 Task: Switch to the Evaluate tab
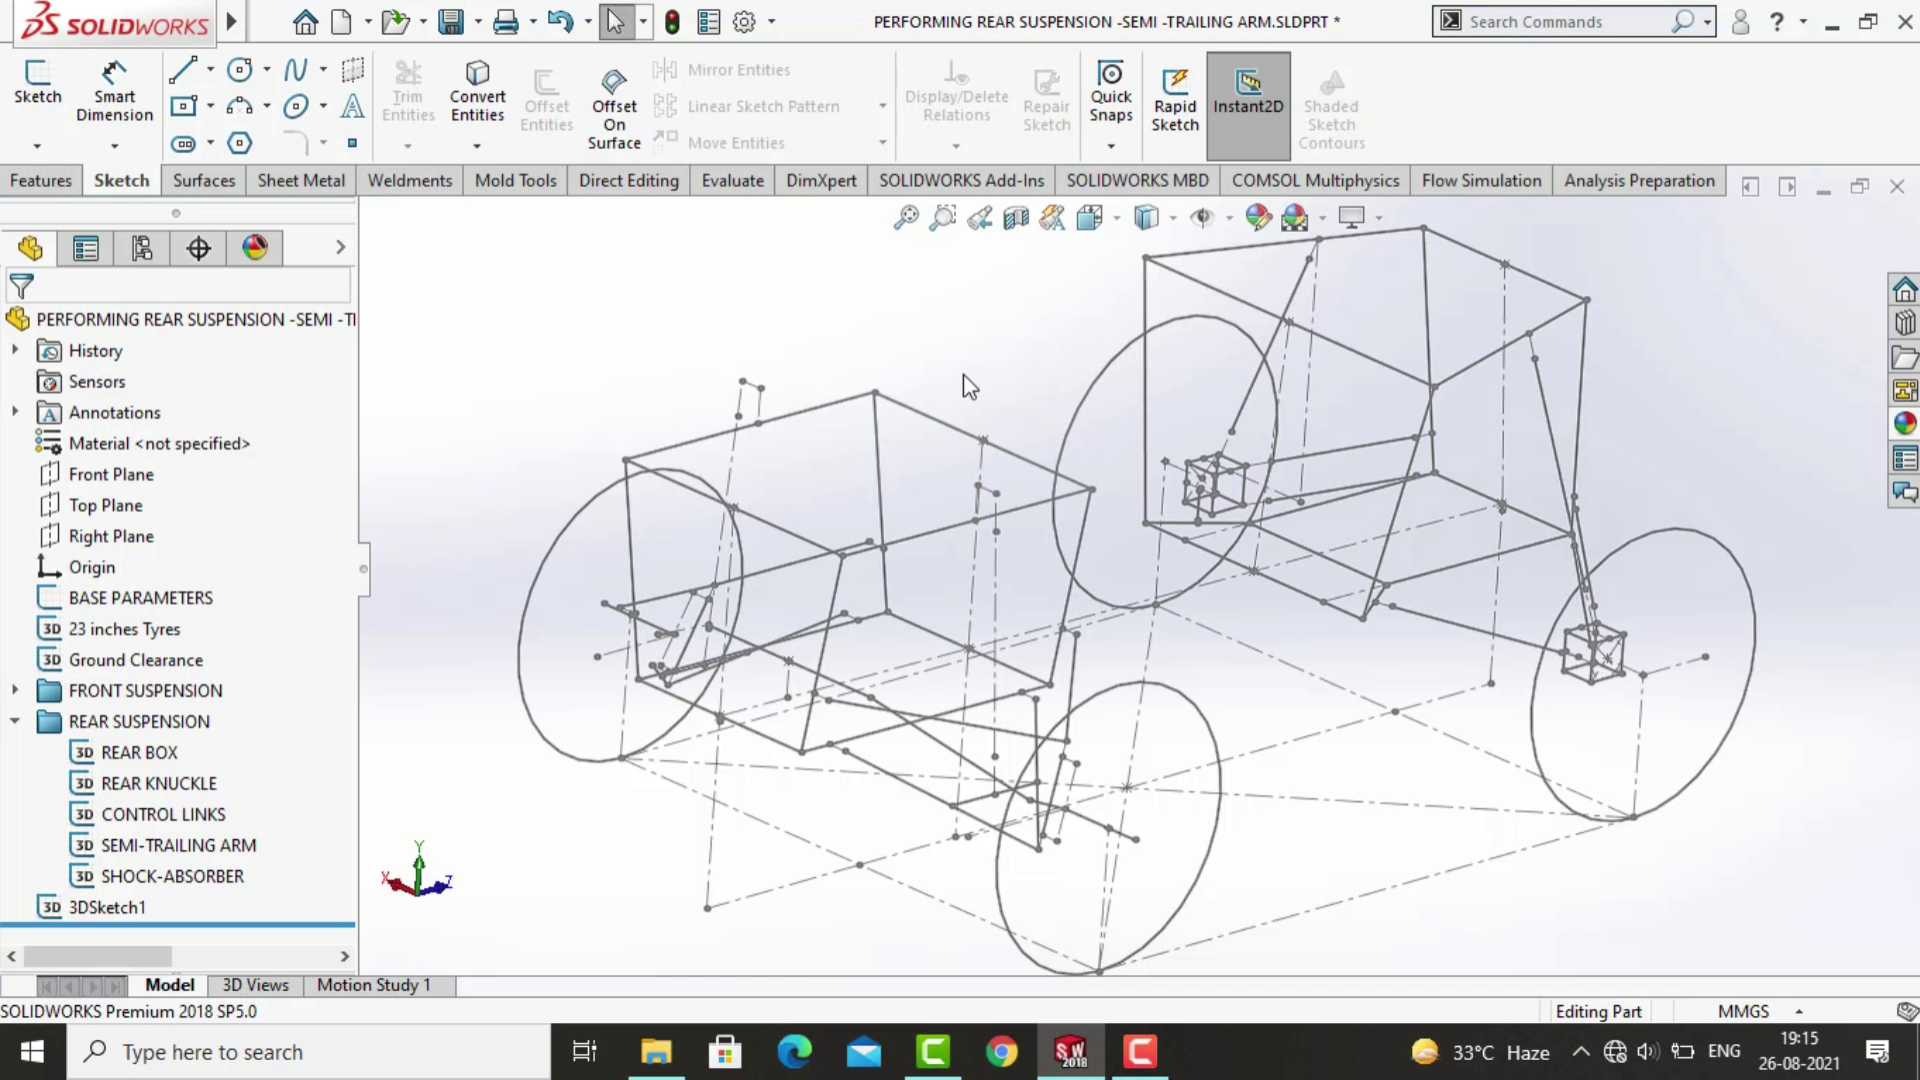point(732,180)
